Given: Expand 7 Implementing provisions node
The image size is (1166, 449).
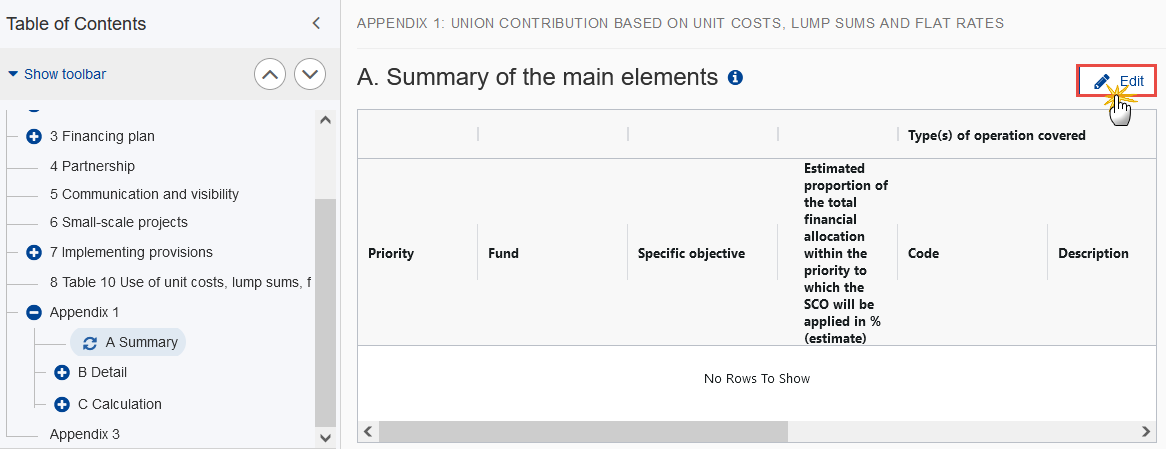Looking at the screenshot, I should point(33,253).
